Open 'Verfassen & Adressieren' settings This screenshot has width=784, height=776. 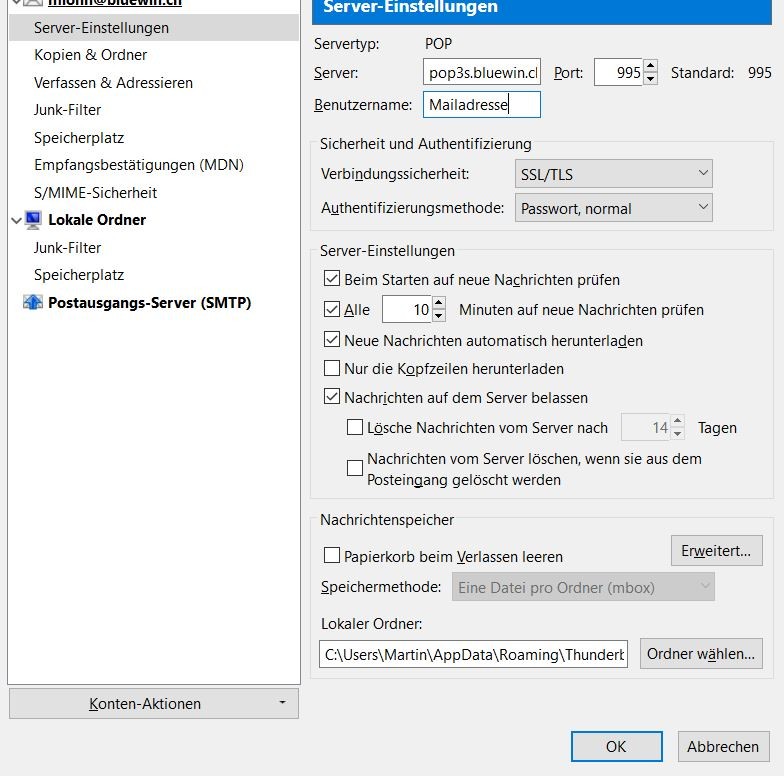point(113,83)
